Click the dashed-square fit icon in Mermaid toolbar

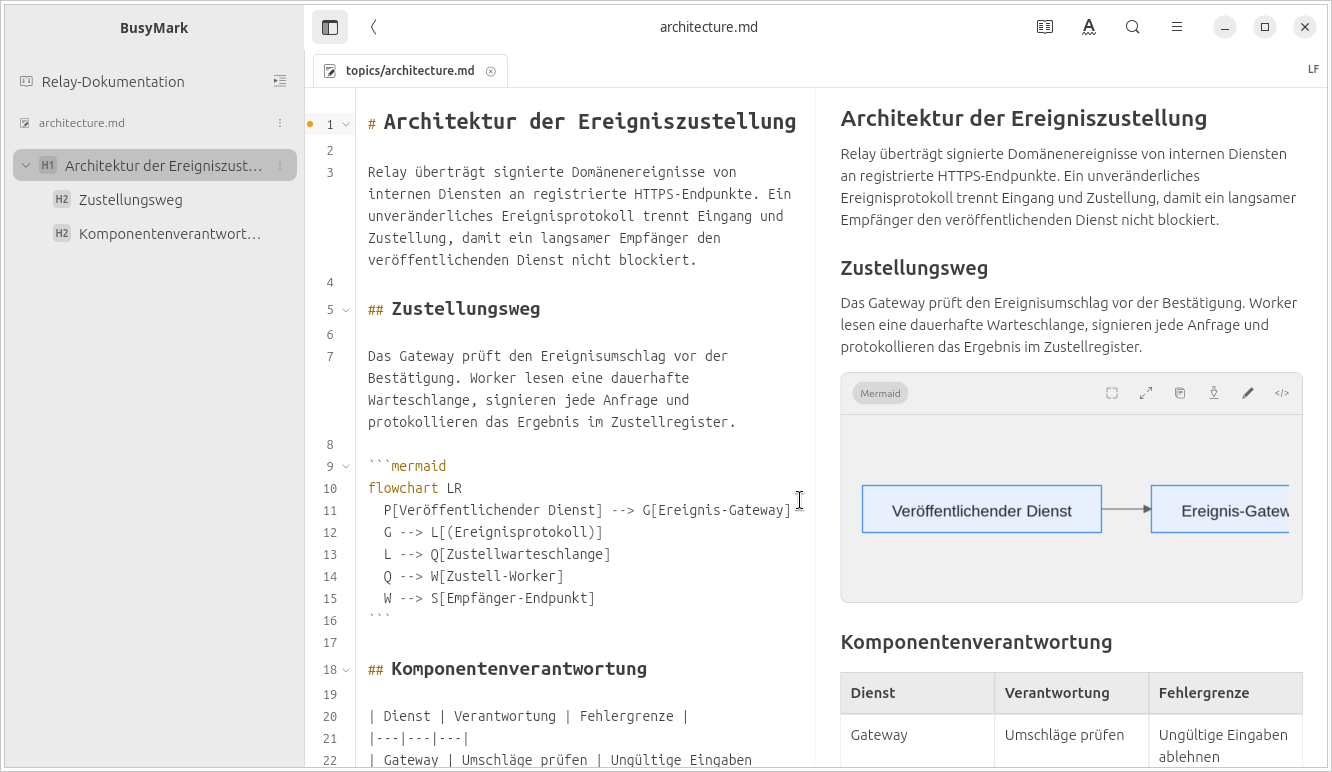click(x=1112, y=393)
